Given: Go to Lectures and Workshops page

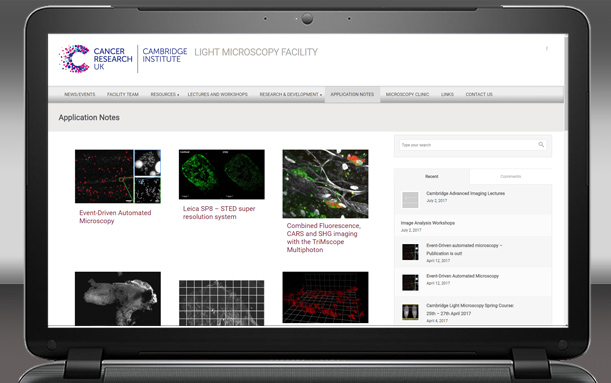Looking at the screenshot, I should click(x=217, y=94).
